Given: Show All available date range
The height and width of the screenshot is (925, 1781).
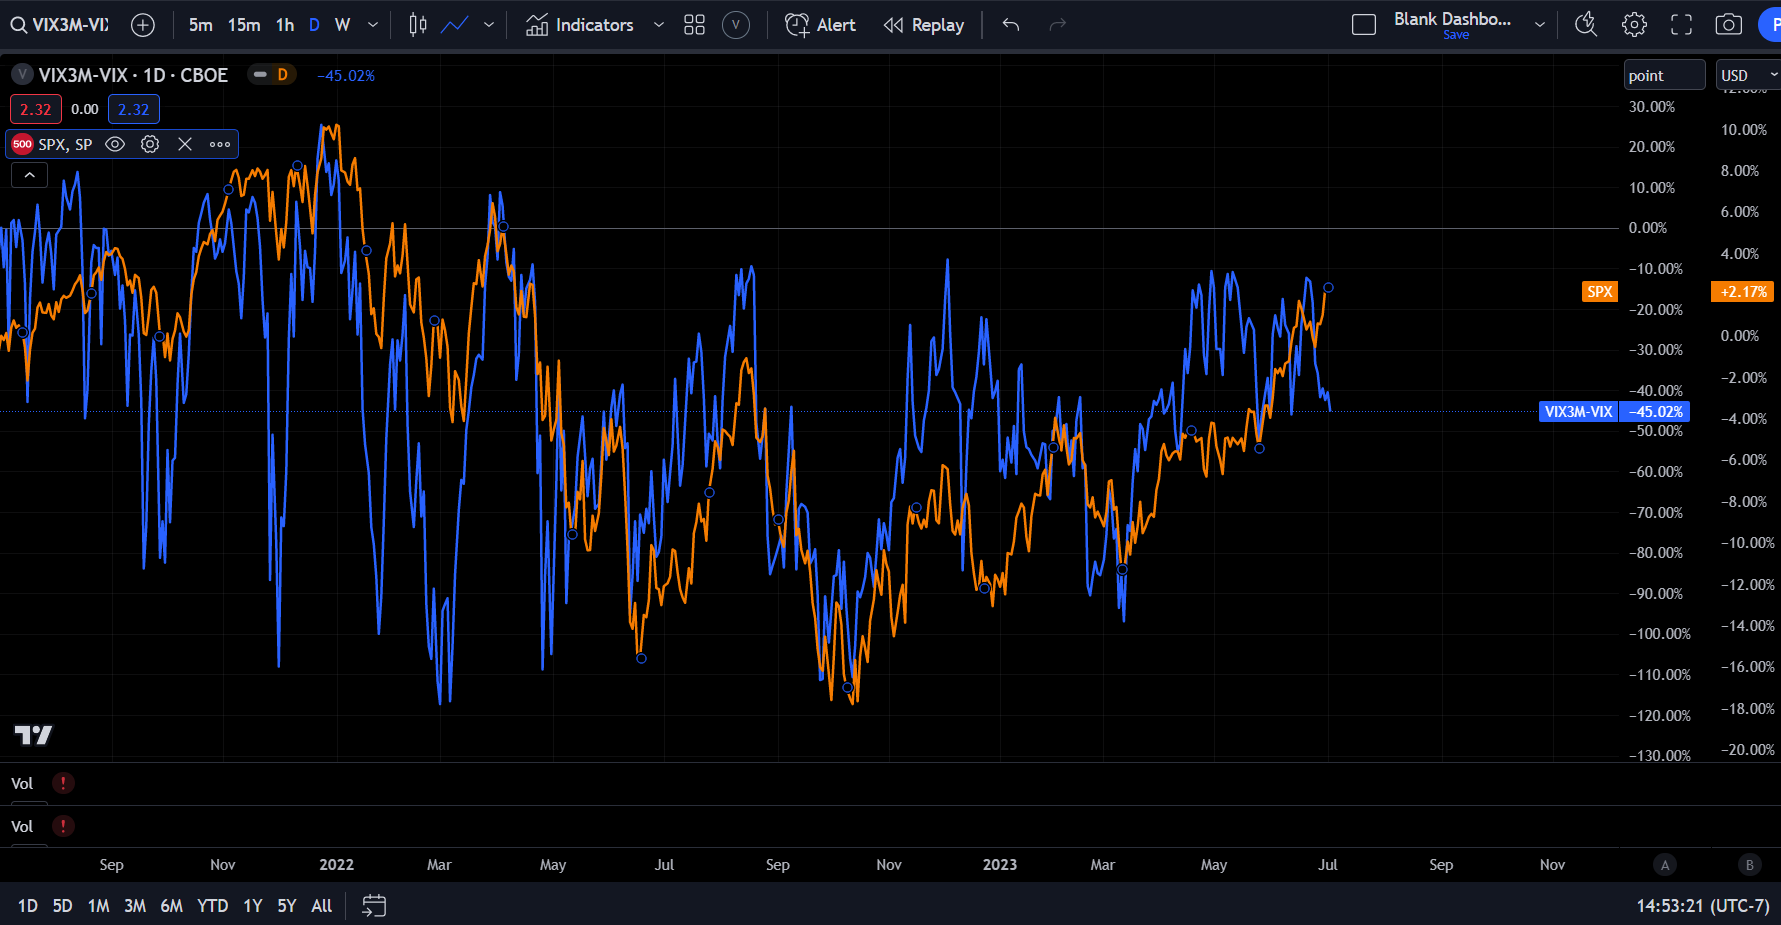Looking at the screenshot, I should pos(322,906).
